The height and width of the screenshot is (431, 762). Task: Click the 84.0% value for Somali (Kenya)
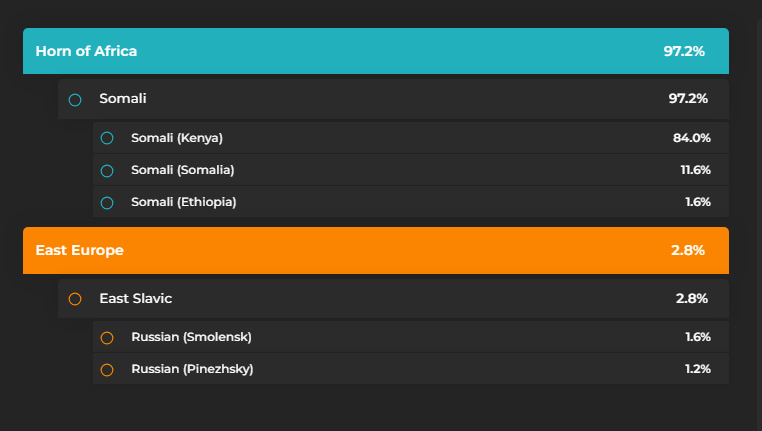692,138
